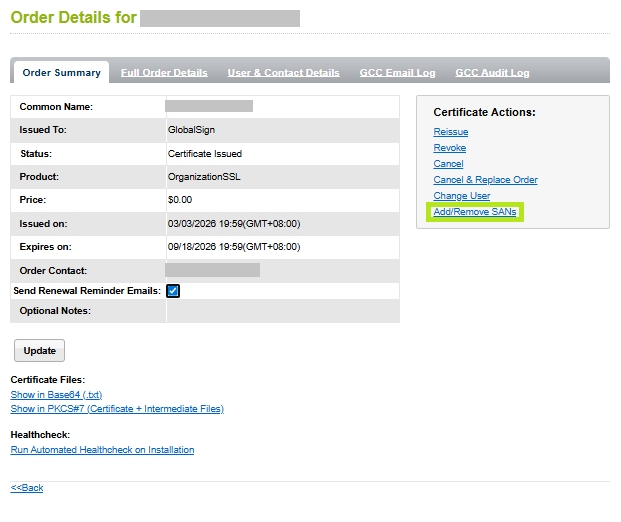Click the Cancel link under Certificate Actions
The width and height of the screenshot is (621, 522).
[448, 164]
